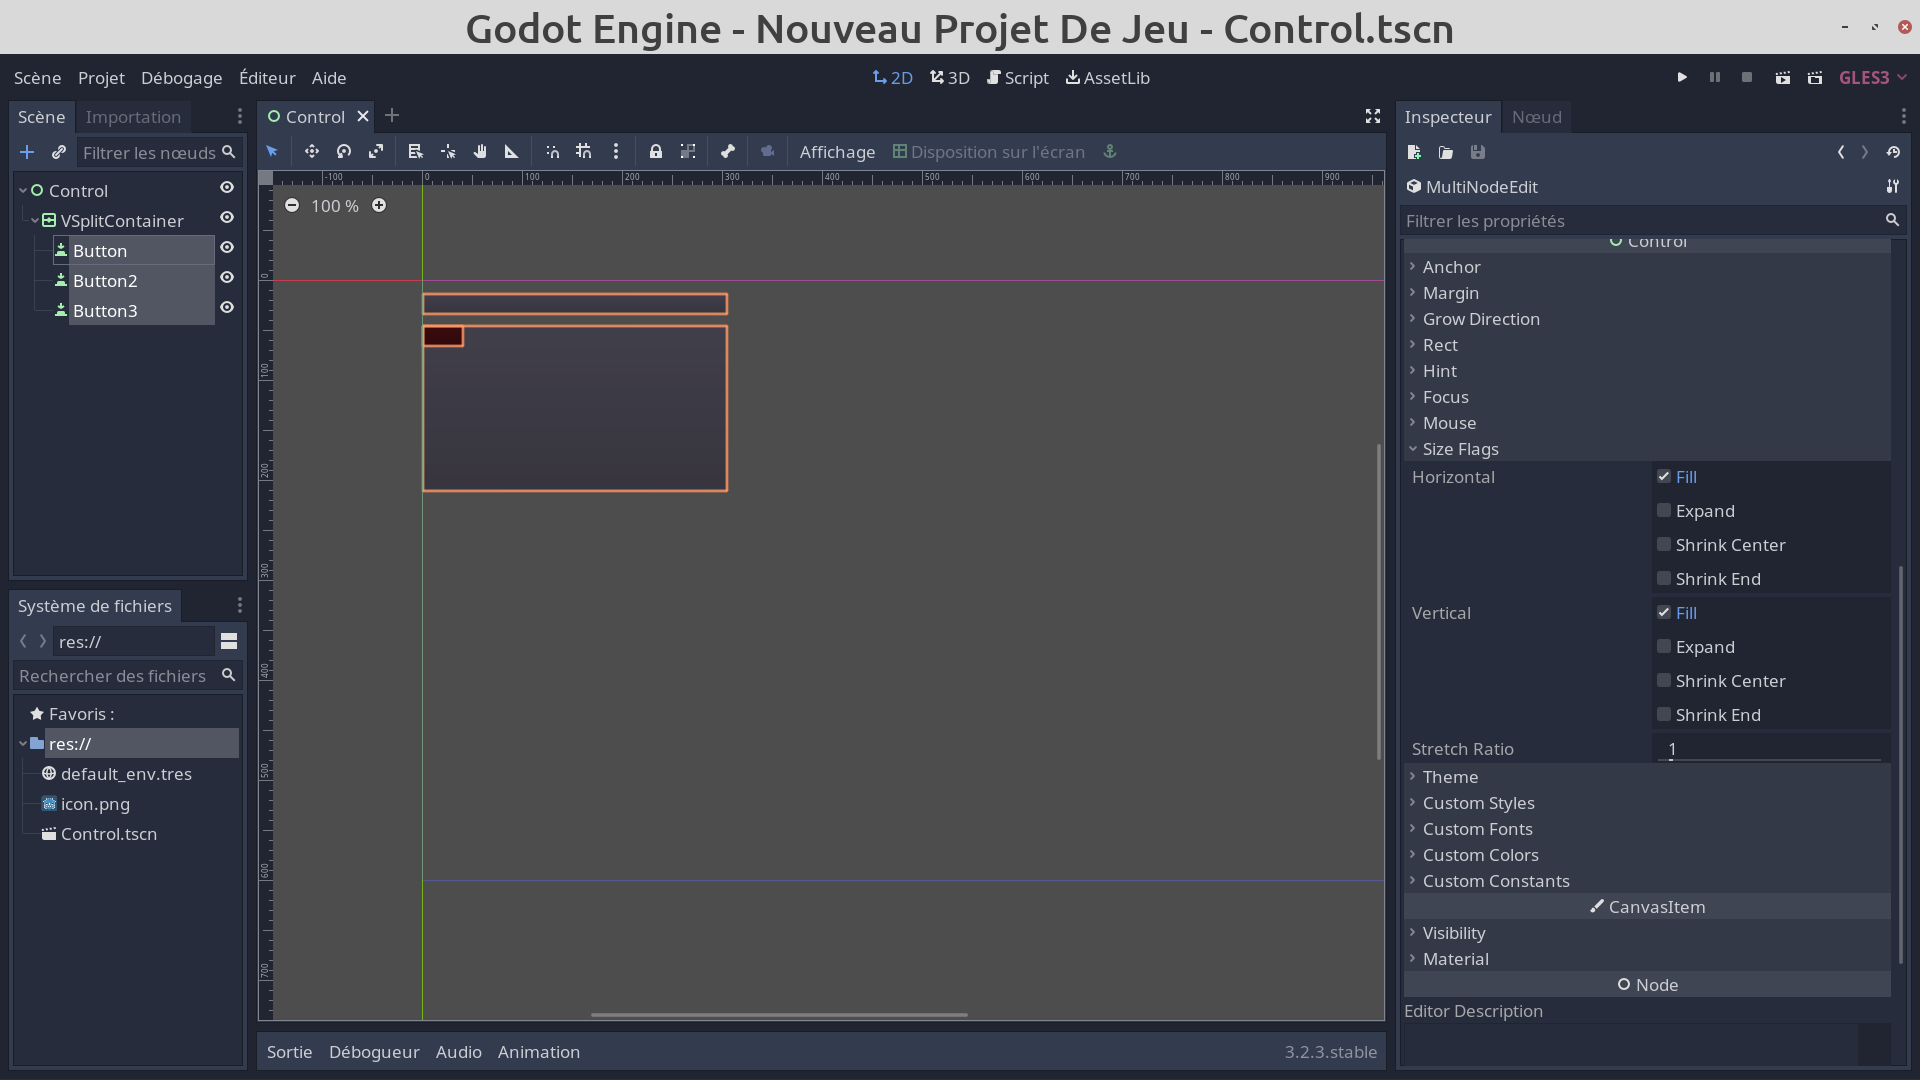This screenshot has width=1920, height=1080.
Task: Select the Move tool in the canvas toolbar
Action: coord(311,151)
